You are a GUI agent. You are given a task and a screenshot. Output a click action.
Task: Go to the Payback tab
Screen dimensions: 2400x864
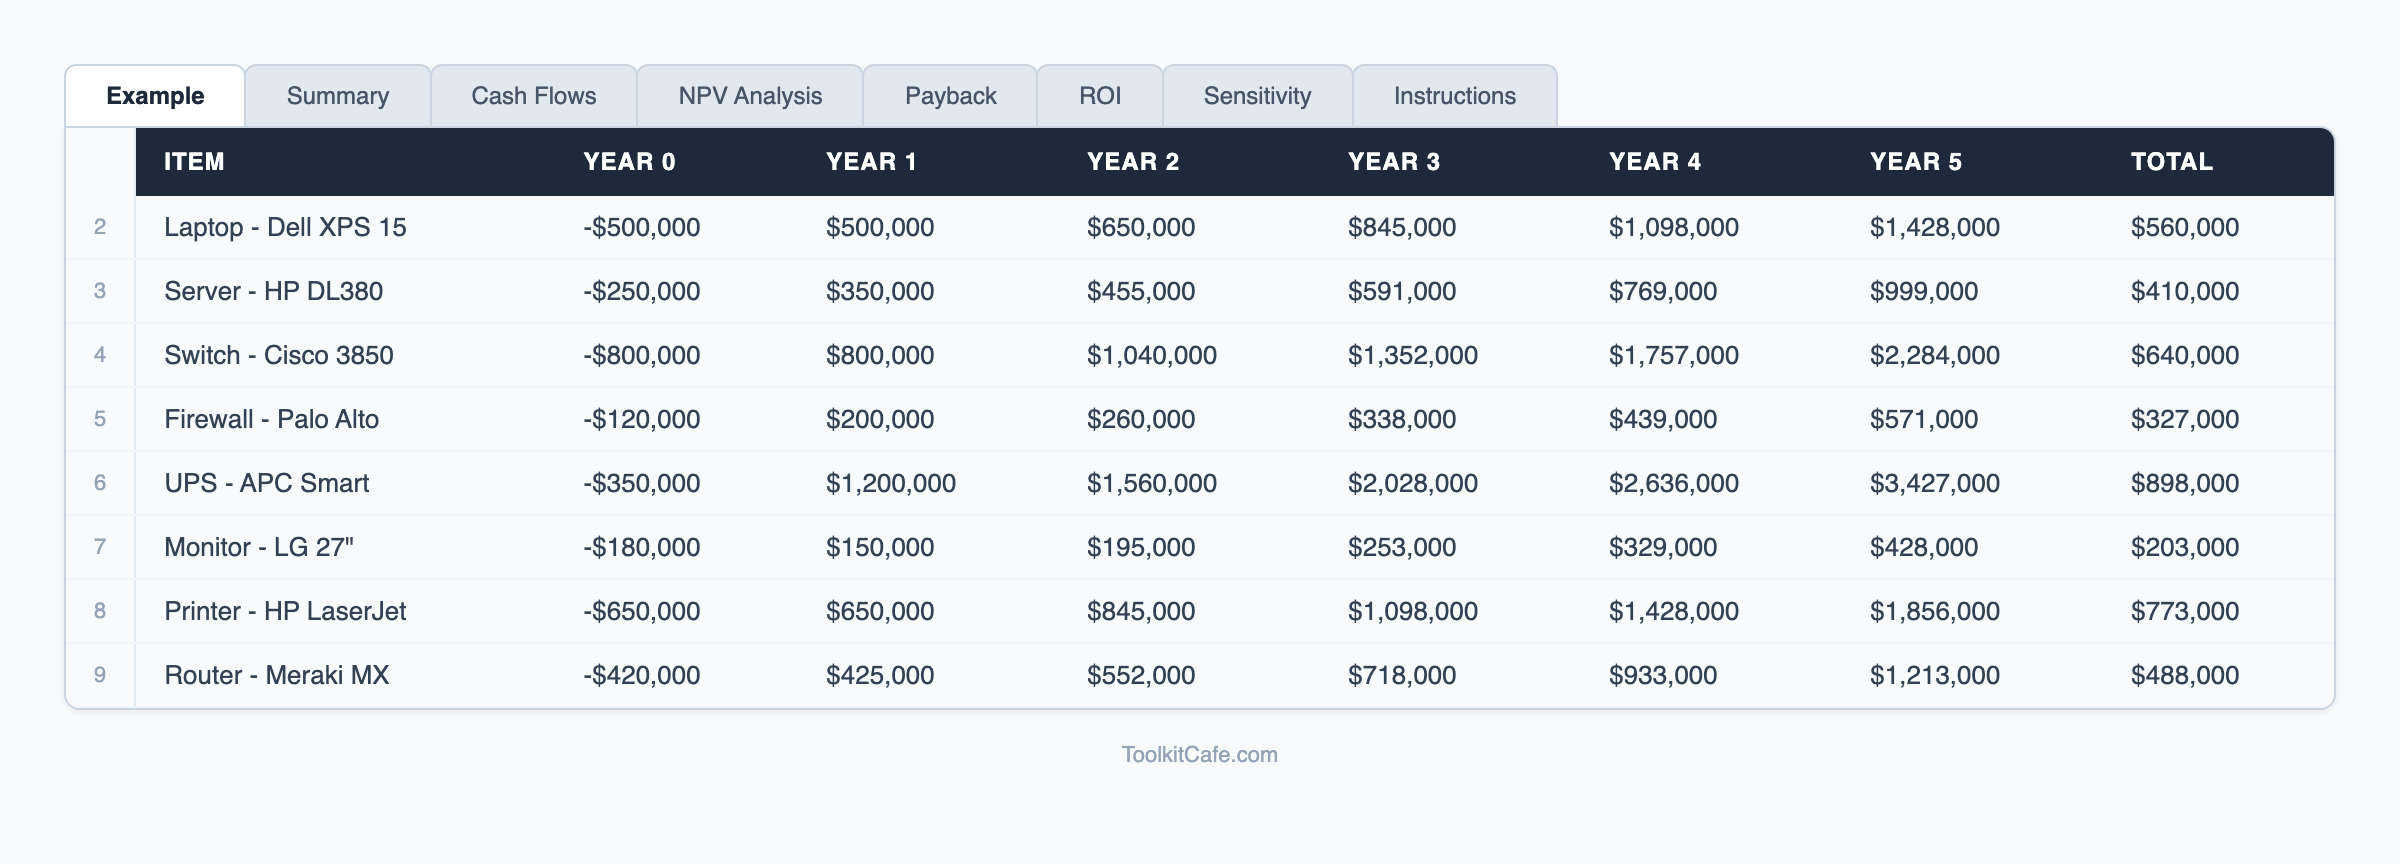point(950,96)
